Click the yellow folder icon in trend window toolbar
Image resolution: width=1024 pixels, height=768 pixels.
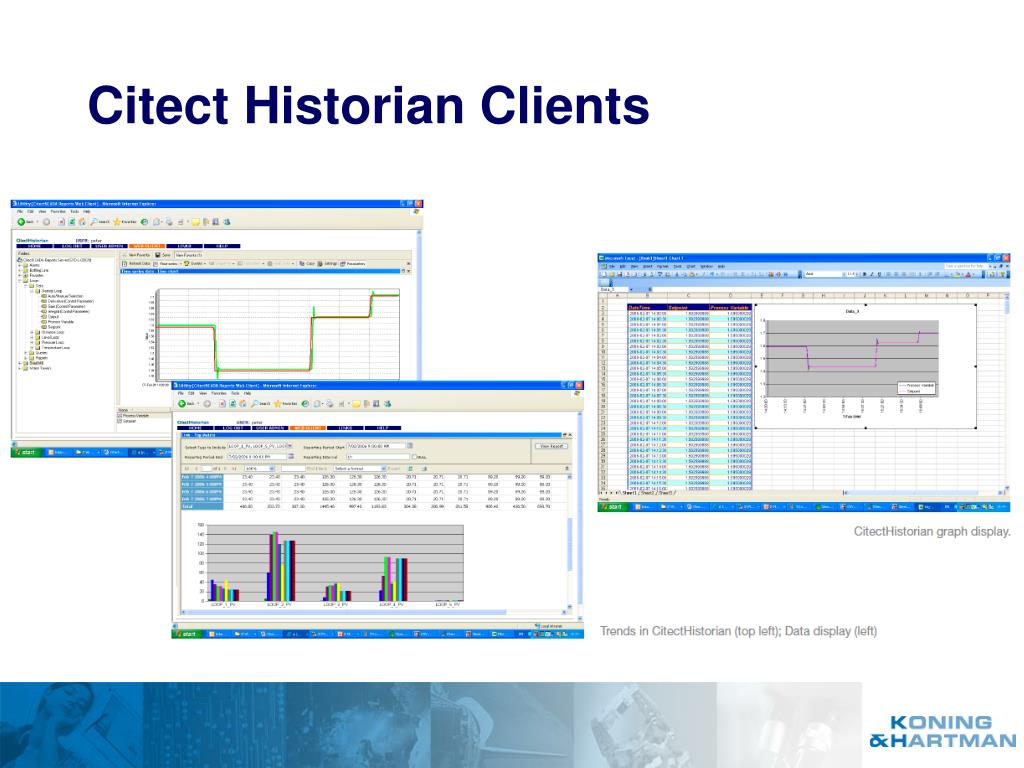tap(195, 222)
